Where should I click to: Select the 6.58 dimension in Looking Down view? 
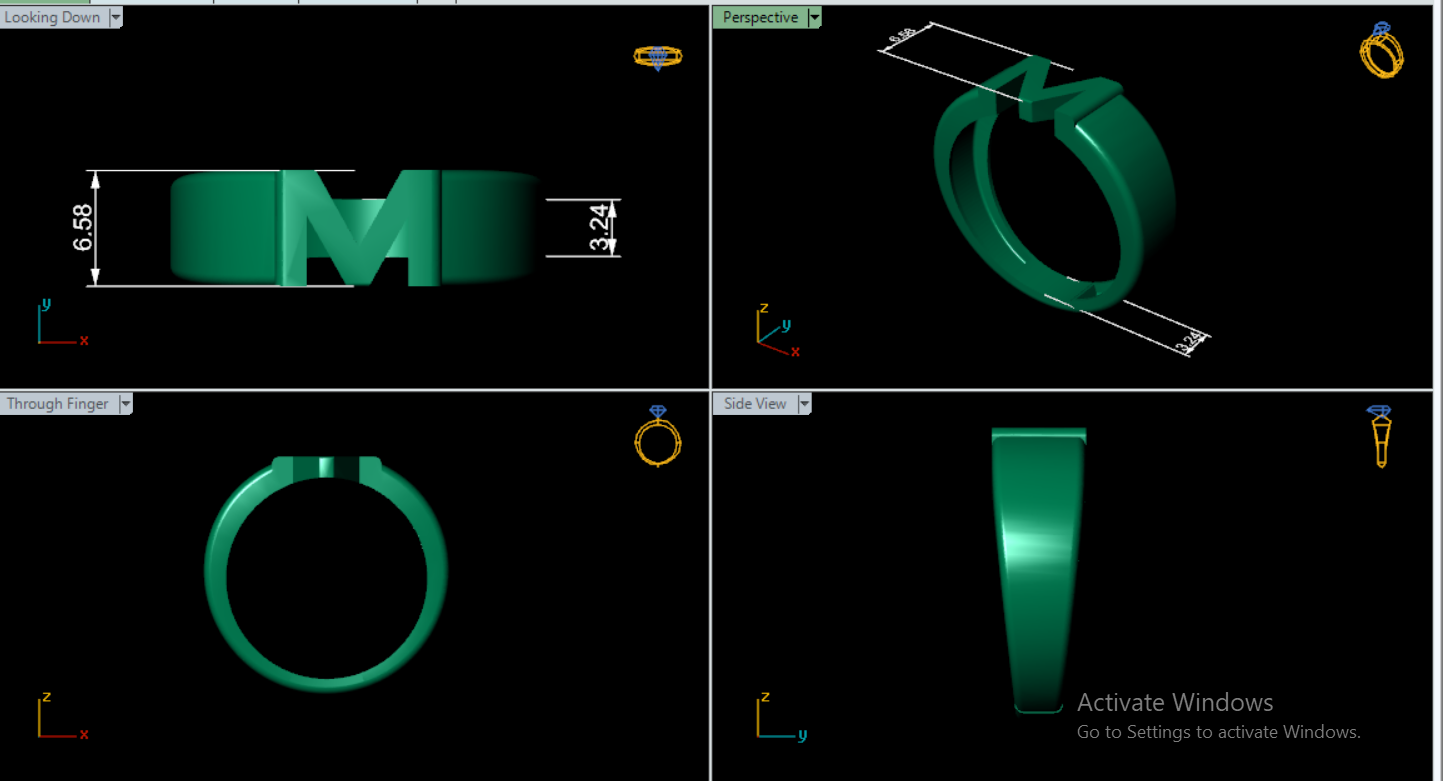point(83,228)
